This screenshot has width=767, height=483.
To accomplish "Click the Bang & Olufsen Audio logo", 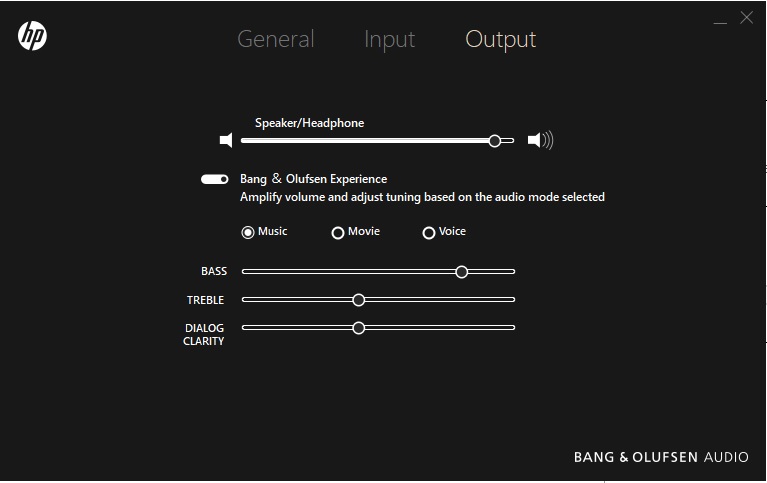I will (x=661, y=457).
